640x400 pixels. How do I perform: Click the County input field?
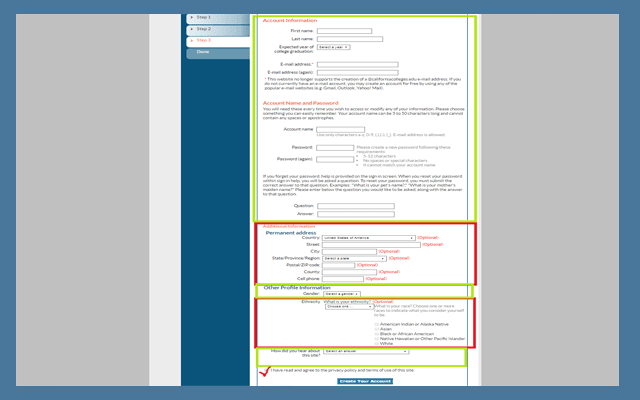tap(349, 272)
